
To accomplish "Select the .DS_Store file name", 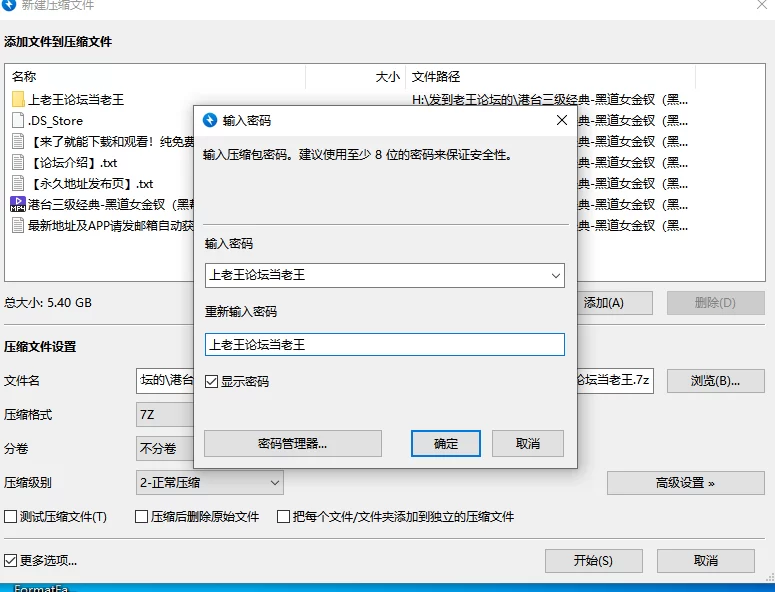I will pos(55,121).
